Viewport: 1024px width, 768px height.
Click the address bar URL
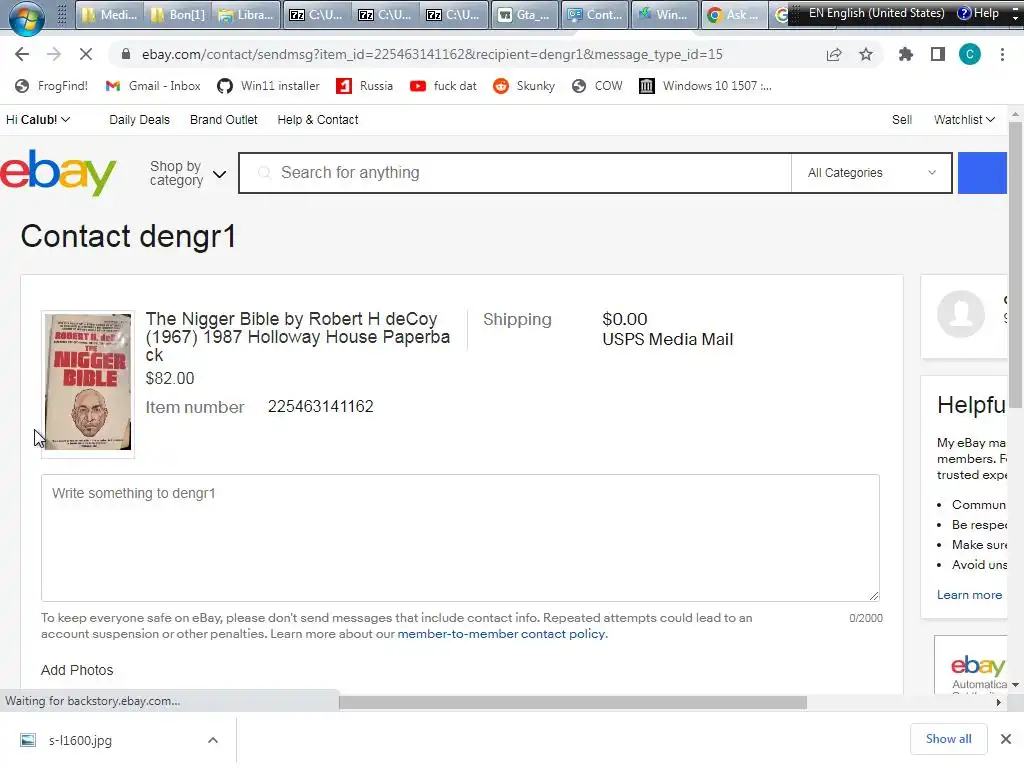pos(432,55)
